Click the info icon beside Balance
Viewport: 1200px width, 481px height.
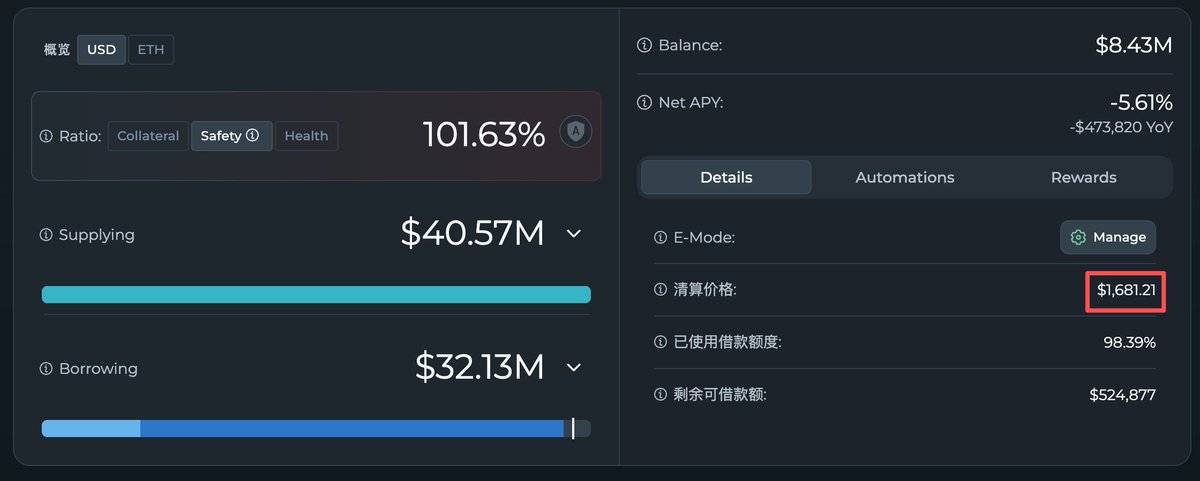[x=645, y=45]
